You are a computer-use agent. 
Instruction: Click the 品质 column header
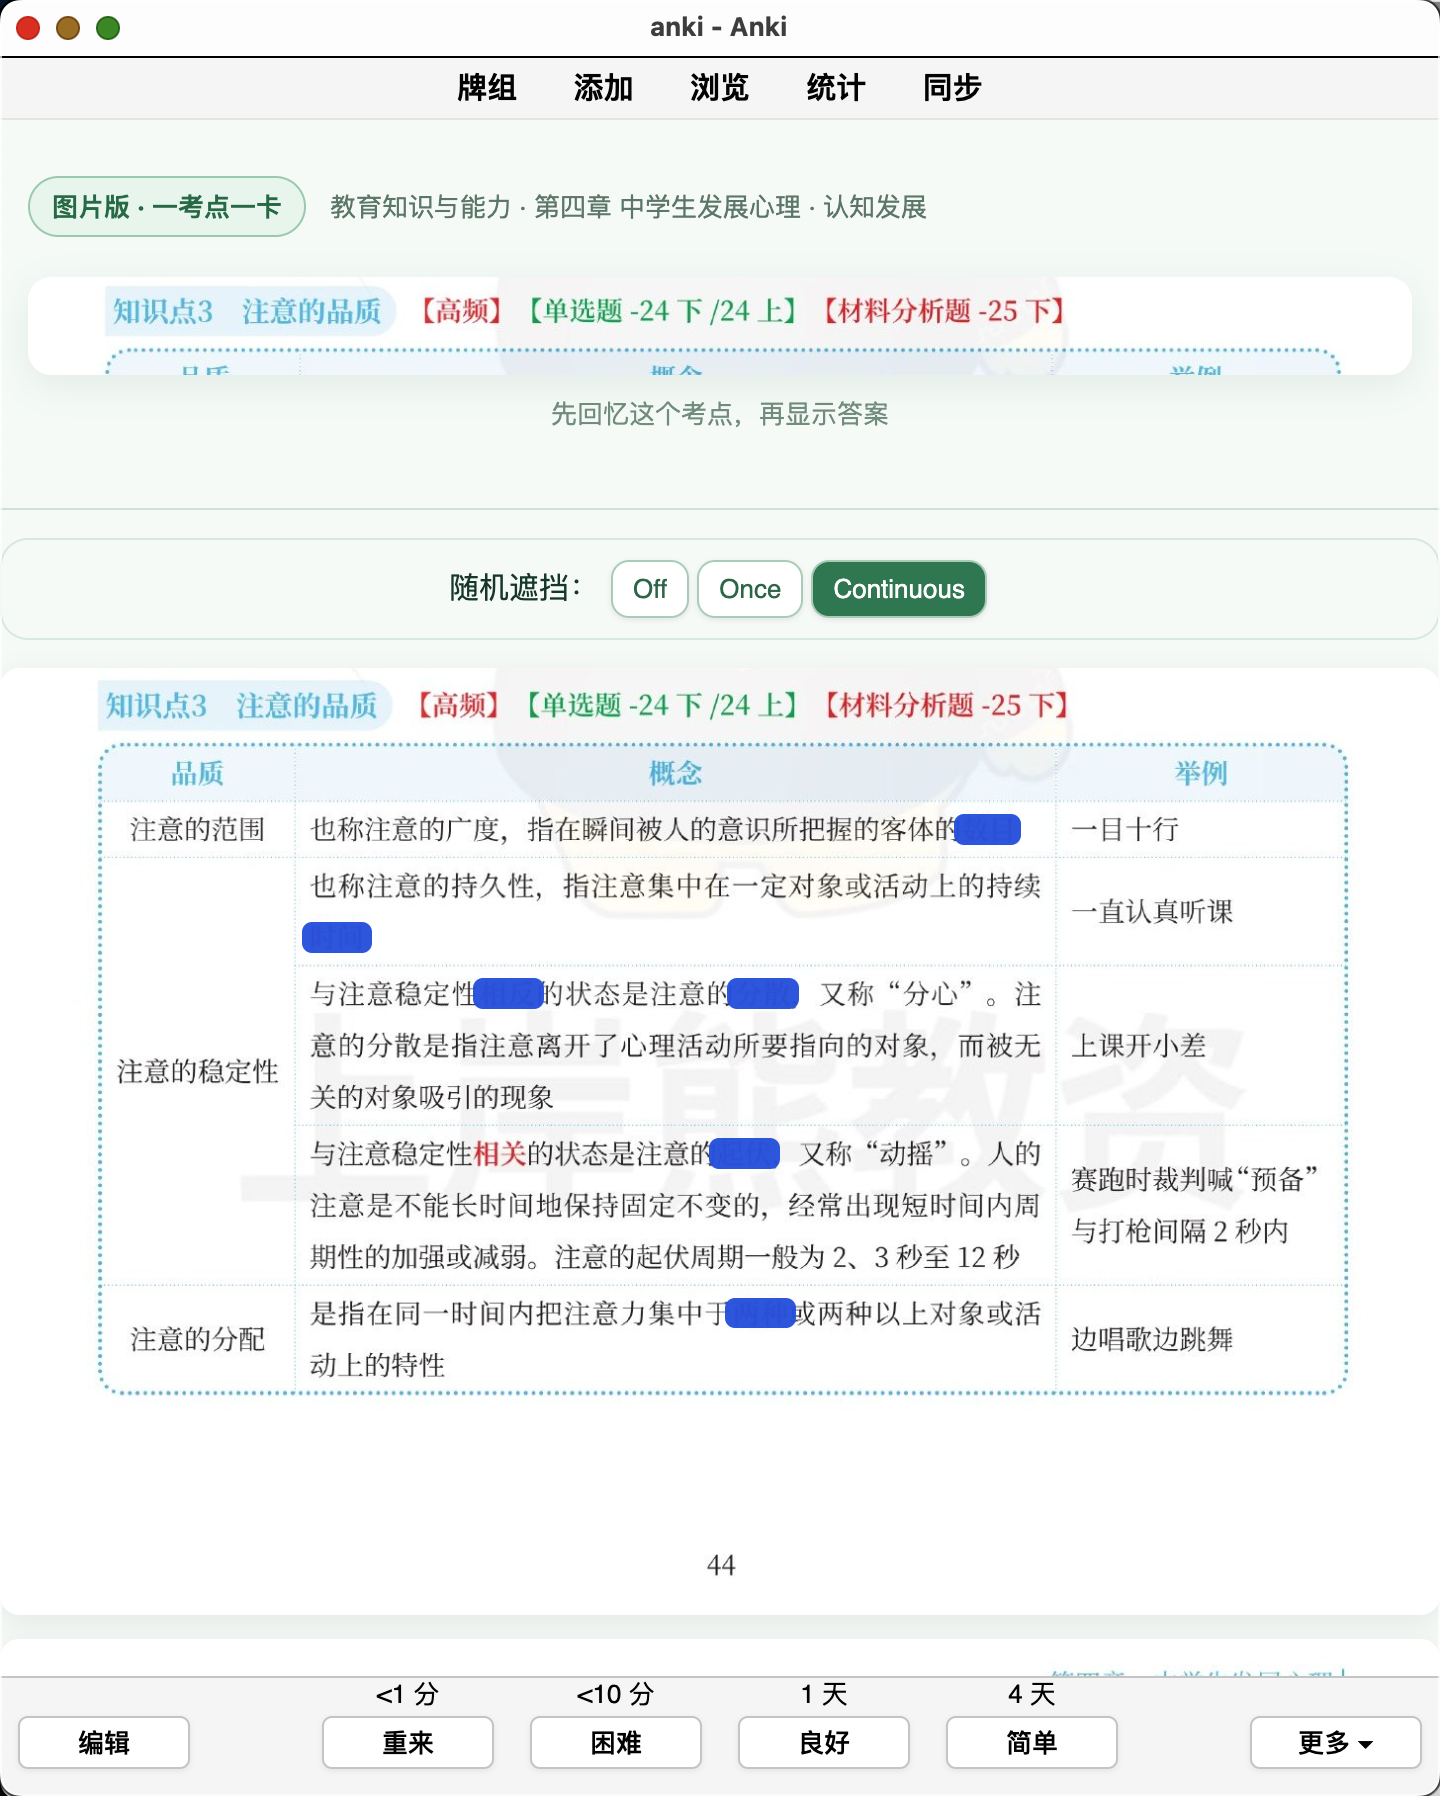(x=198, y=773)
